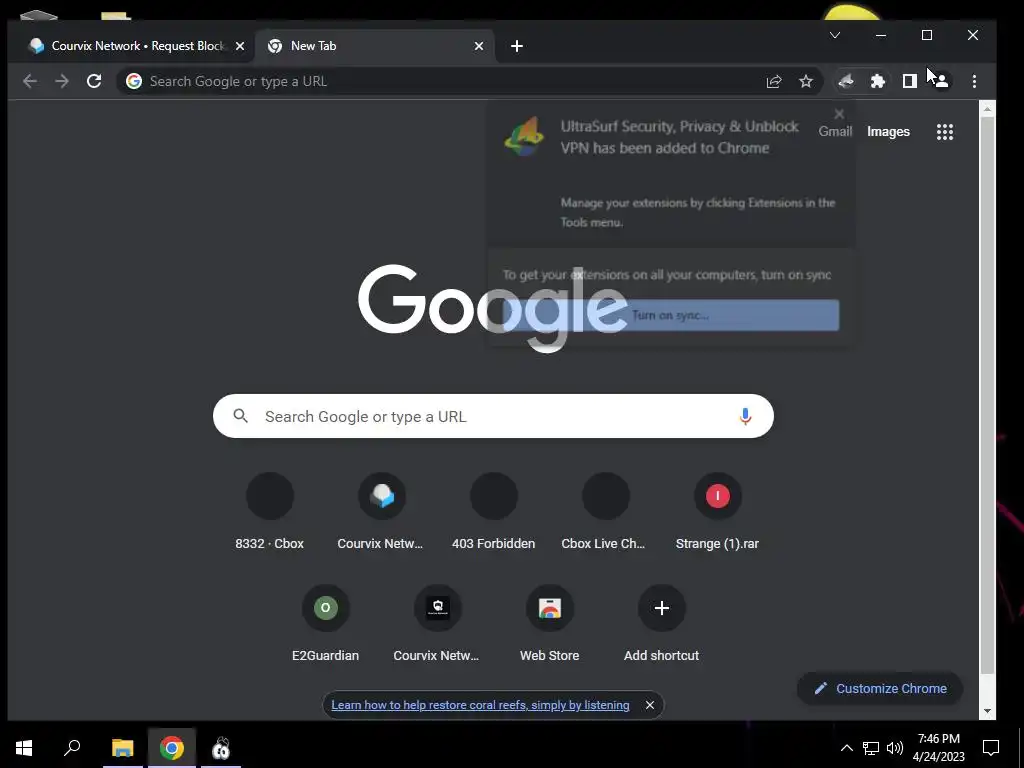
Task: Show hidden system tray icons
Action: tap(846, 748)
